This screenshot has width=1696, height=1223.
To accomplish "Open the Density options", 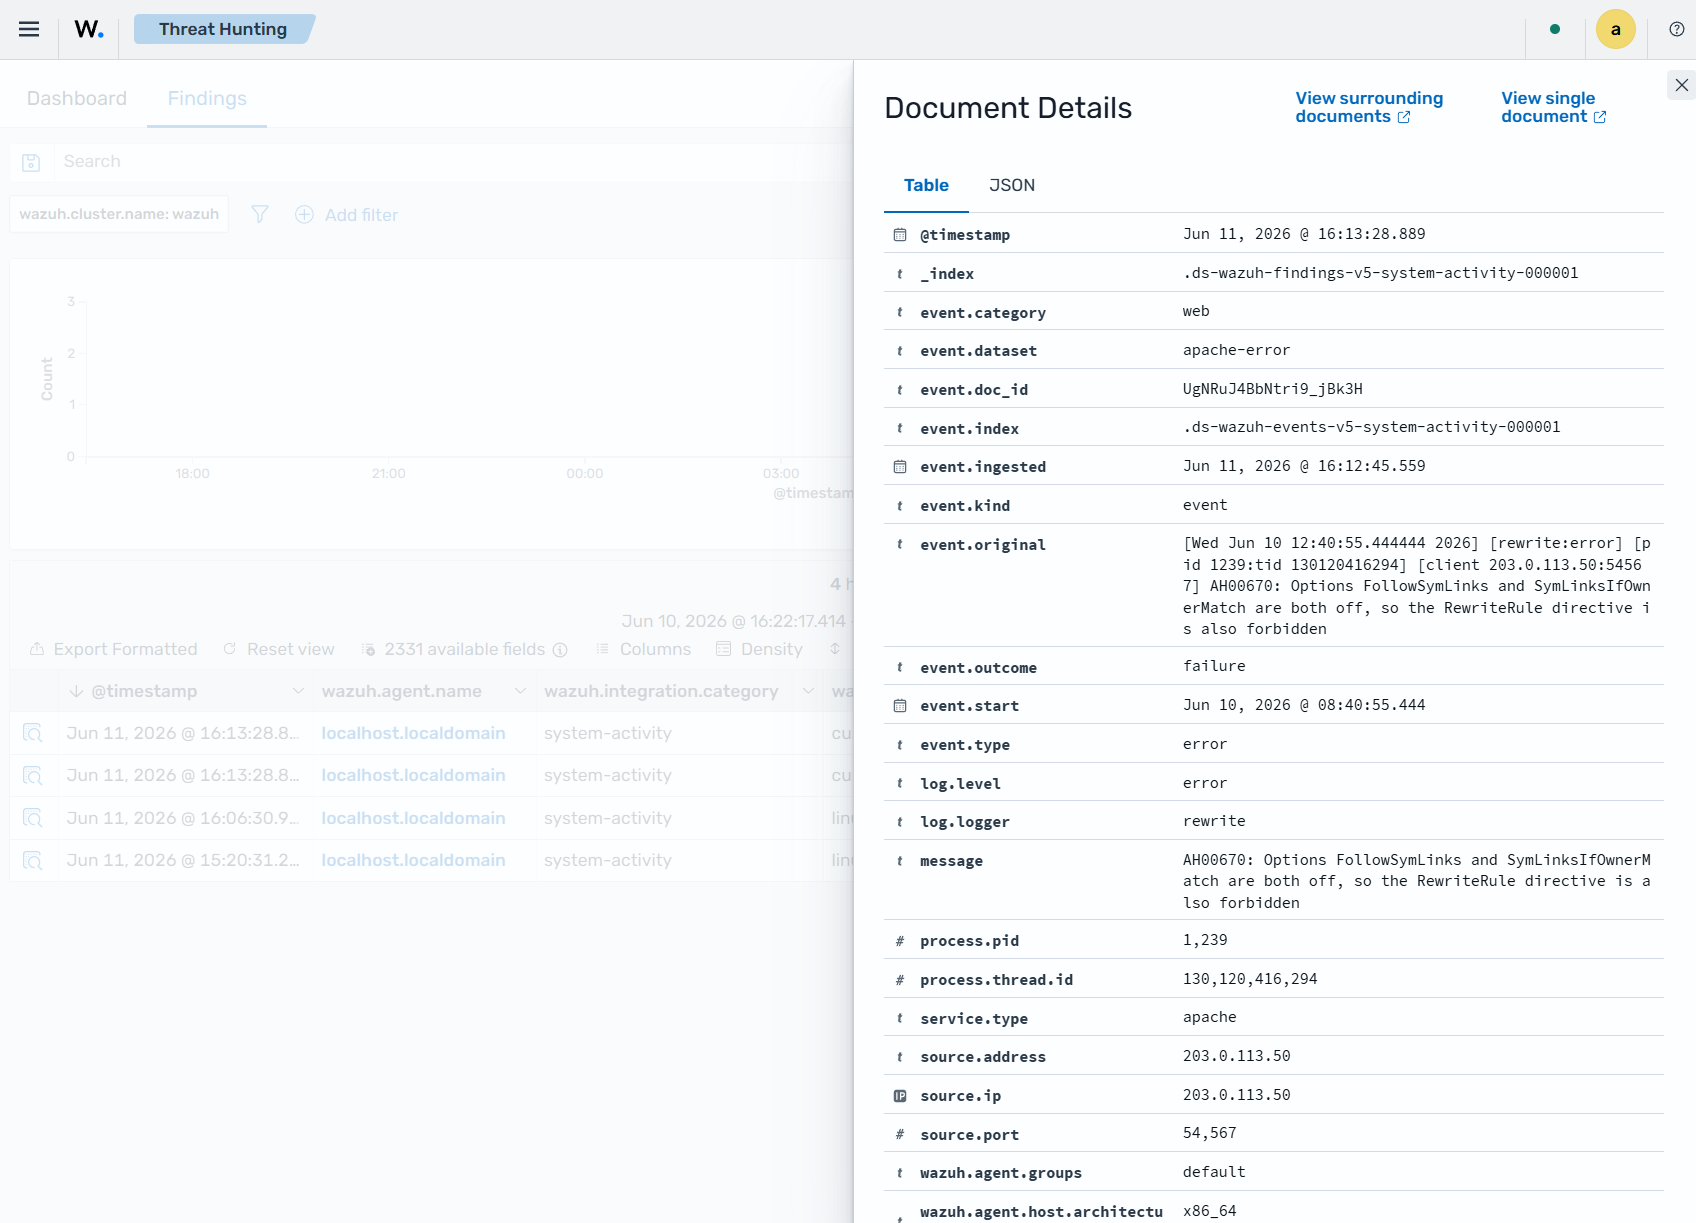I will tap(760, 649).
